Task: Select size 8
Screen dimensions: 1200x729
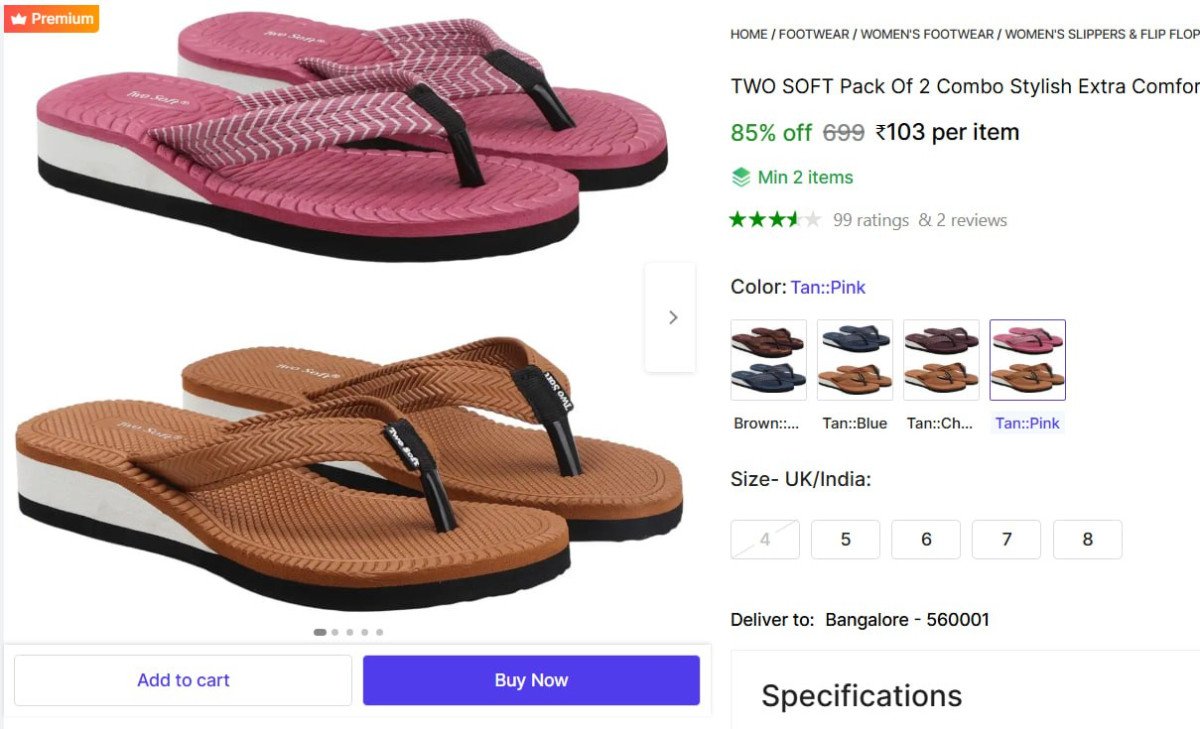Action: 1087,540
